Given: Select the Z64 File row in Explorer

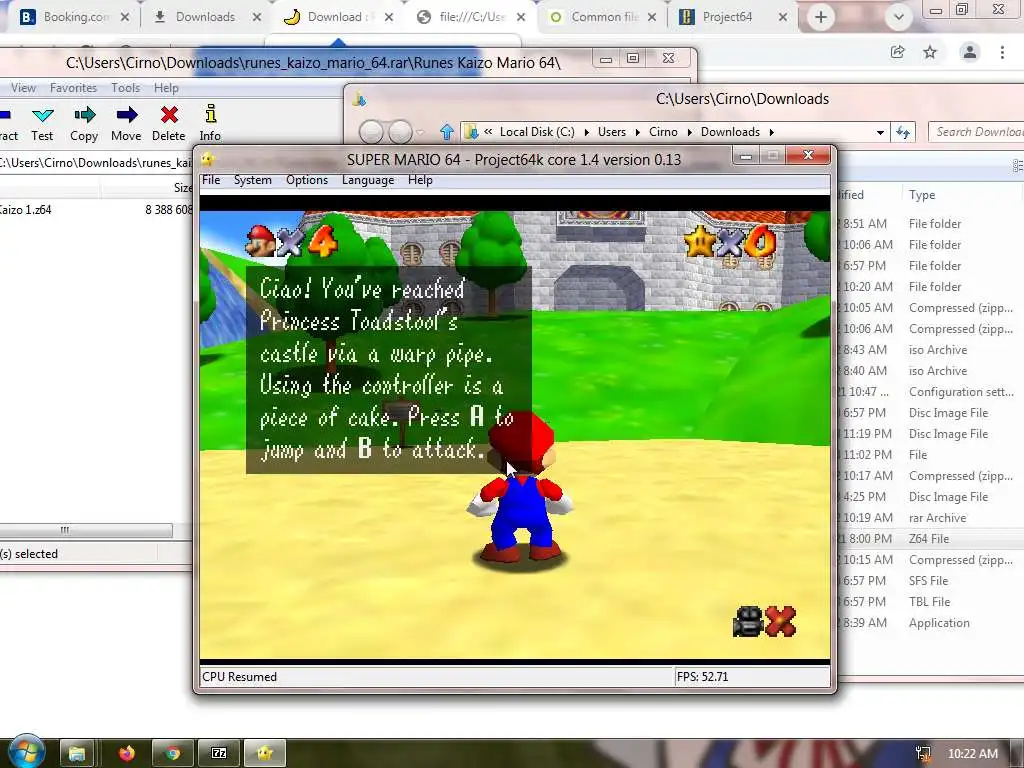Looking at the screenshot, I should click(x=931, y=539).
